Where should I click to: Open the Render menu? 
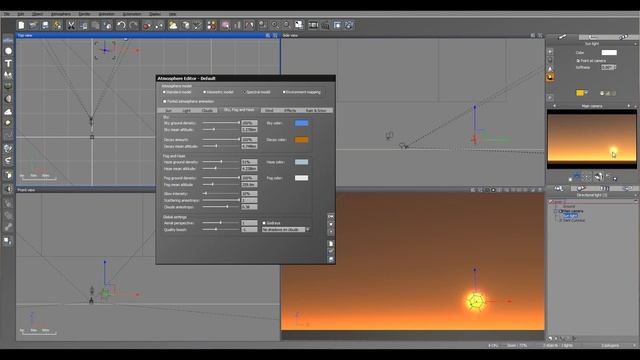tap(84, 14)
